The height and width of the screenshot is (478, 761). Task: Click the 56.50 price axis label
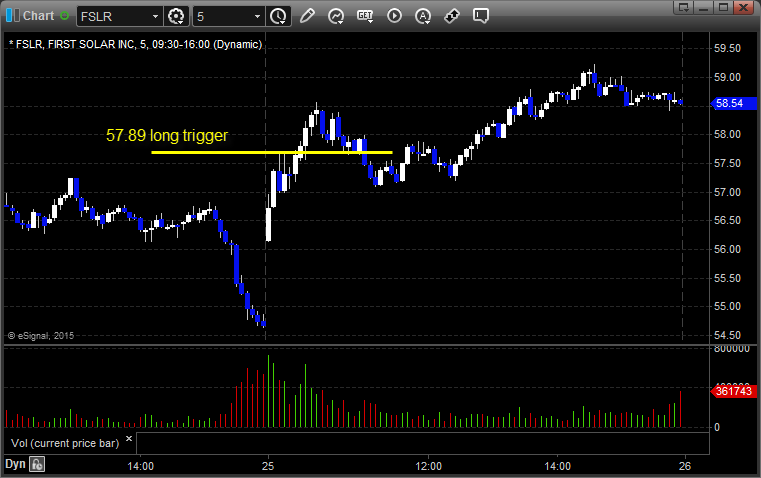click(x=728, y=220)
